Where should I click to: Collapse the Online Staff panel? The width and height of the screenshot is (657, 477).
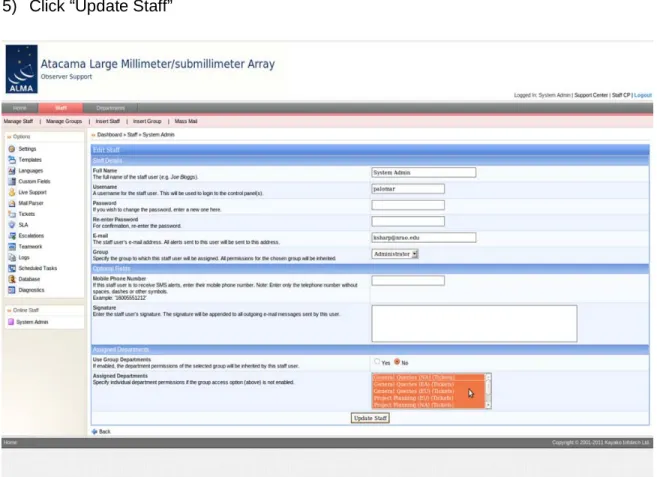pyautogui.click(x=9, y=310)
